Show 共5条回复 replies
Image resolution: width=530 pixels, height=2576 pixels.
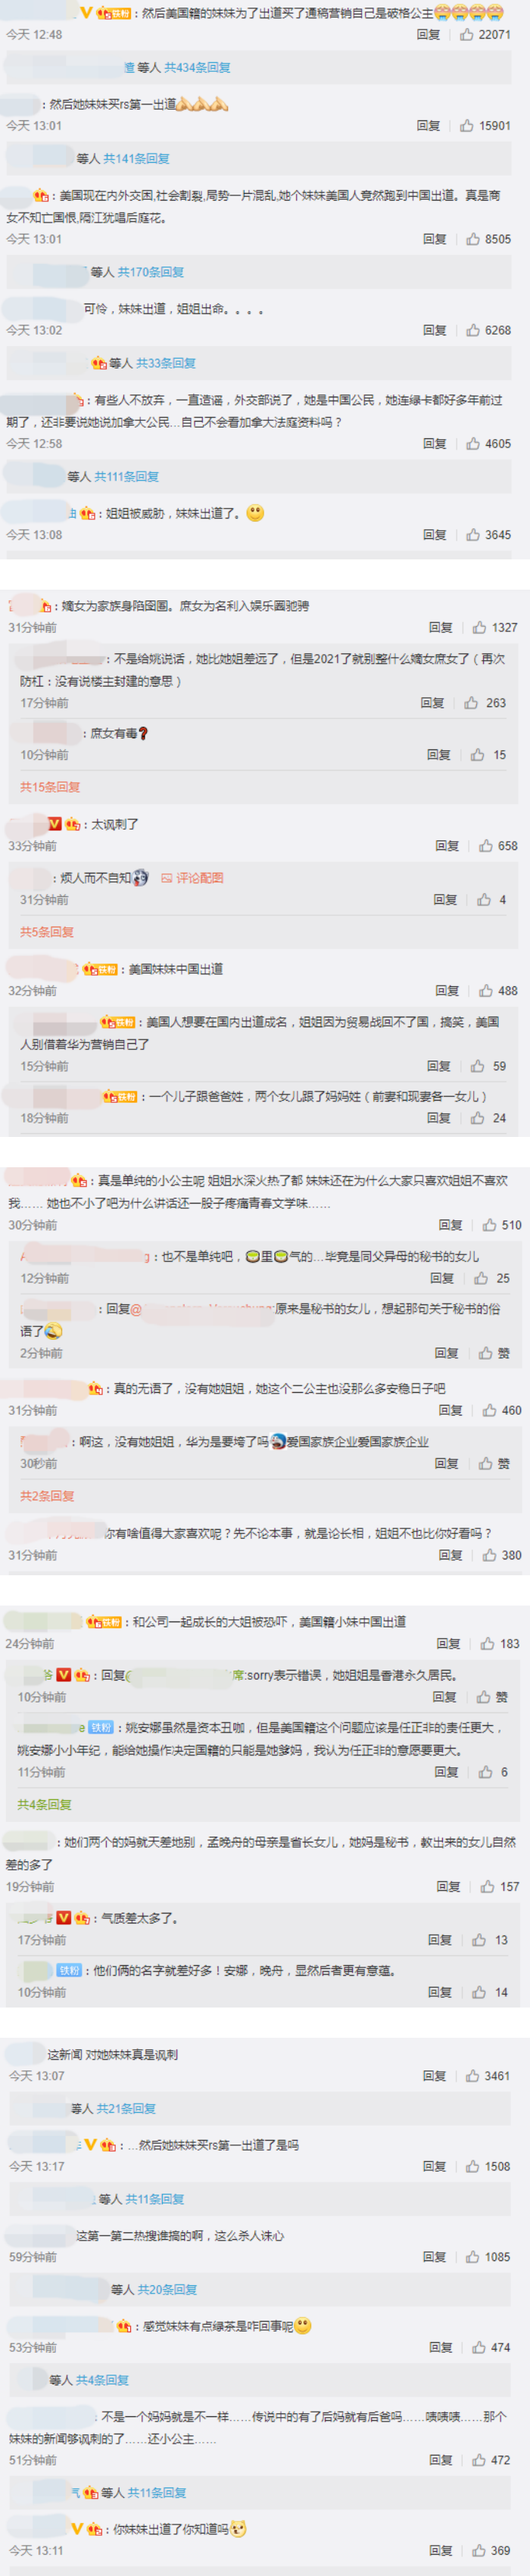click(47, 931)
